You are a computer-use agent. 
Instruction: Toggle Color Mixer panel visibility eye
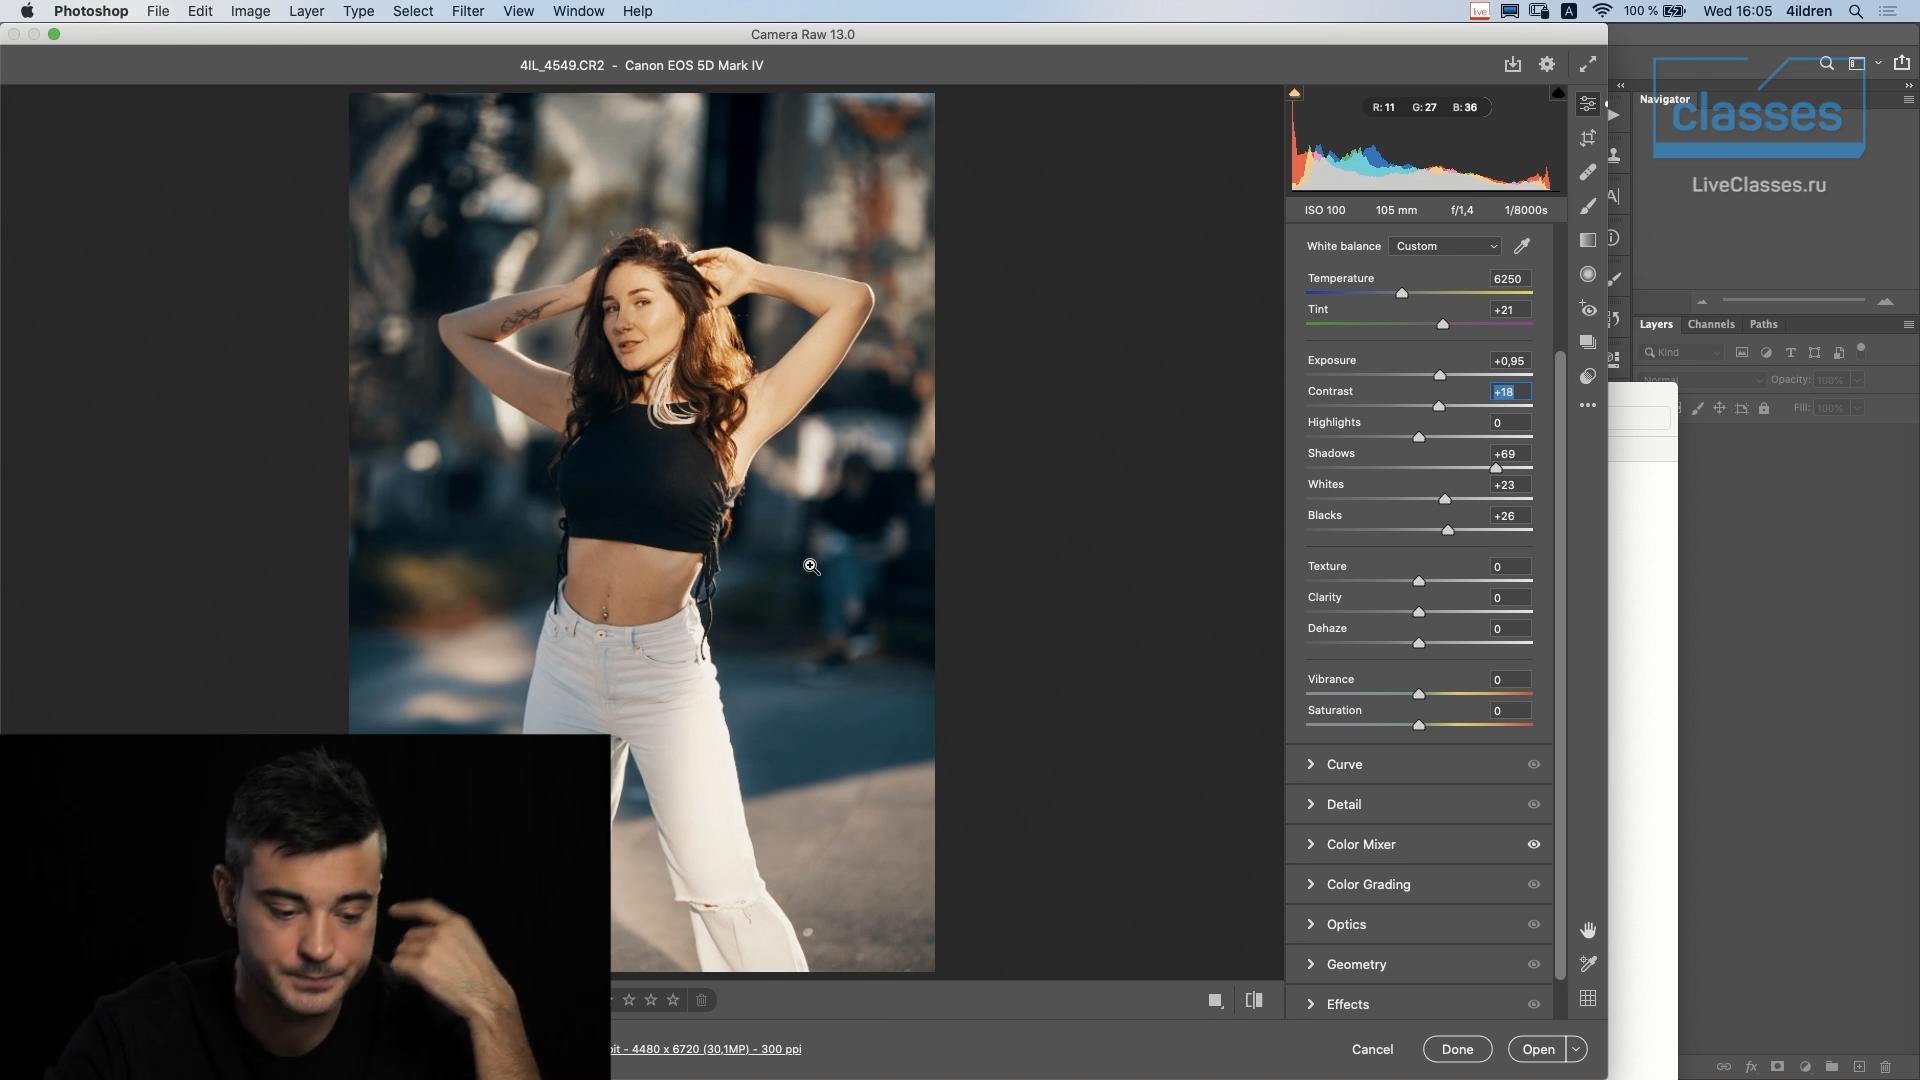[x=1533, y=844]
